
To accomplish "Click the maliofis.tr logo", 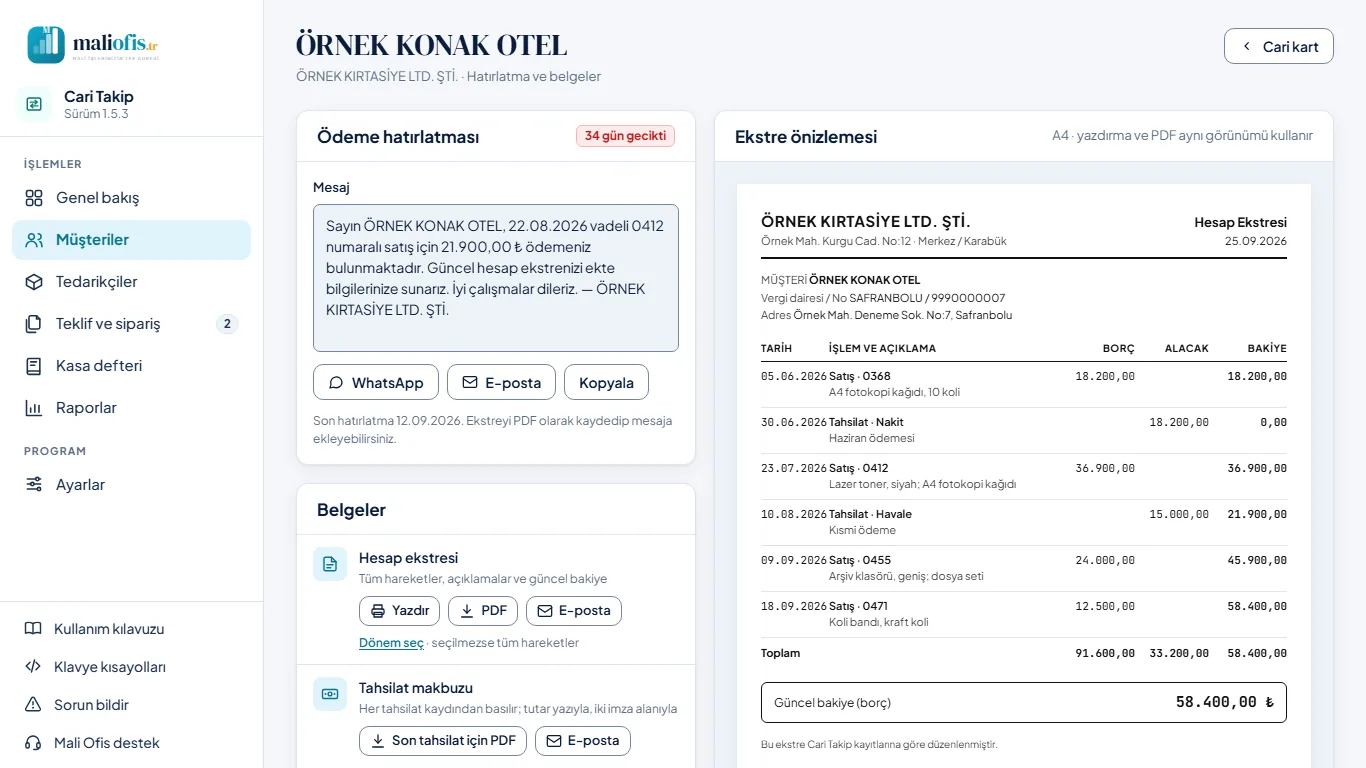I will click(x=93, y=45).
